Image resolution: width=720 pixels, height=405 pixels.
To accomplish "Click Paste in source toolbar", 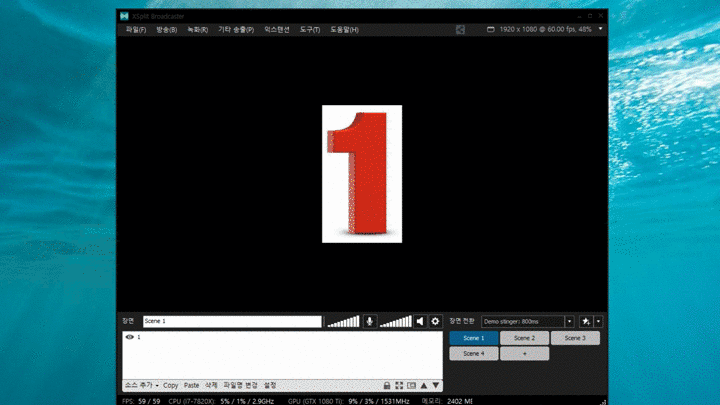I will pos(191,385).
